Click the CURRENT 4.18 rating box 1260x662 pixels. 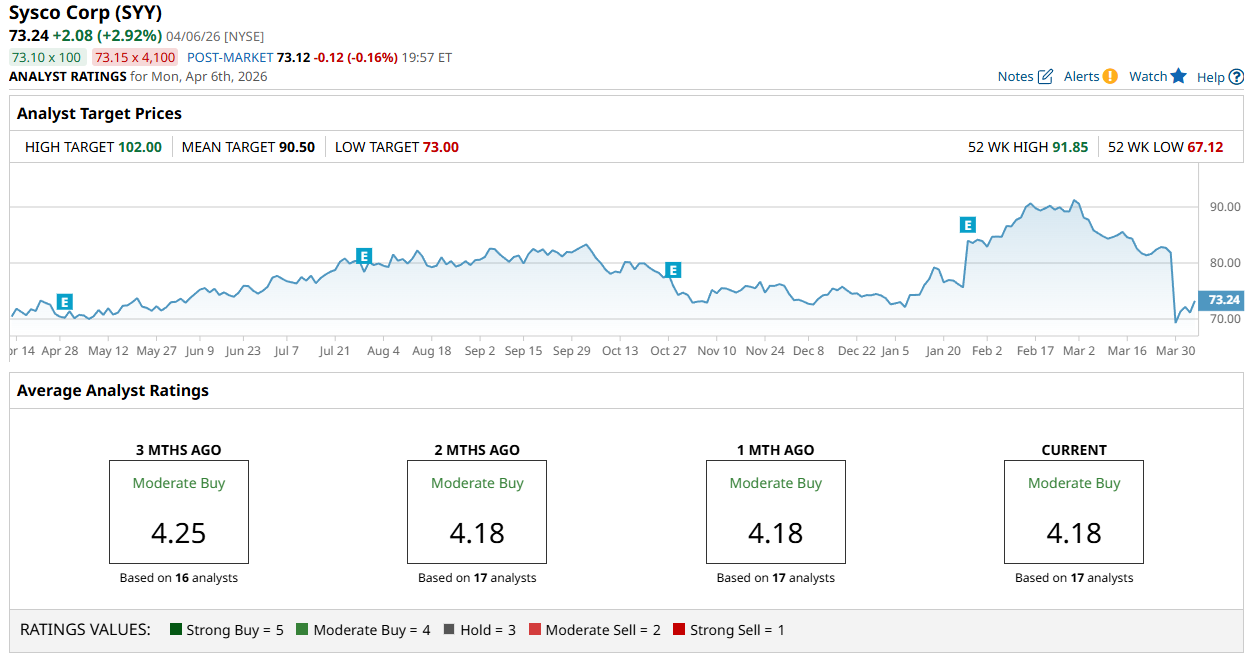tap(1074, 512)
